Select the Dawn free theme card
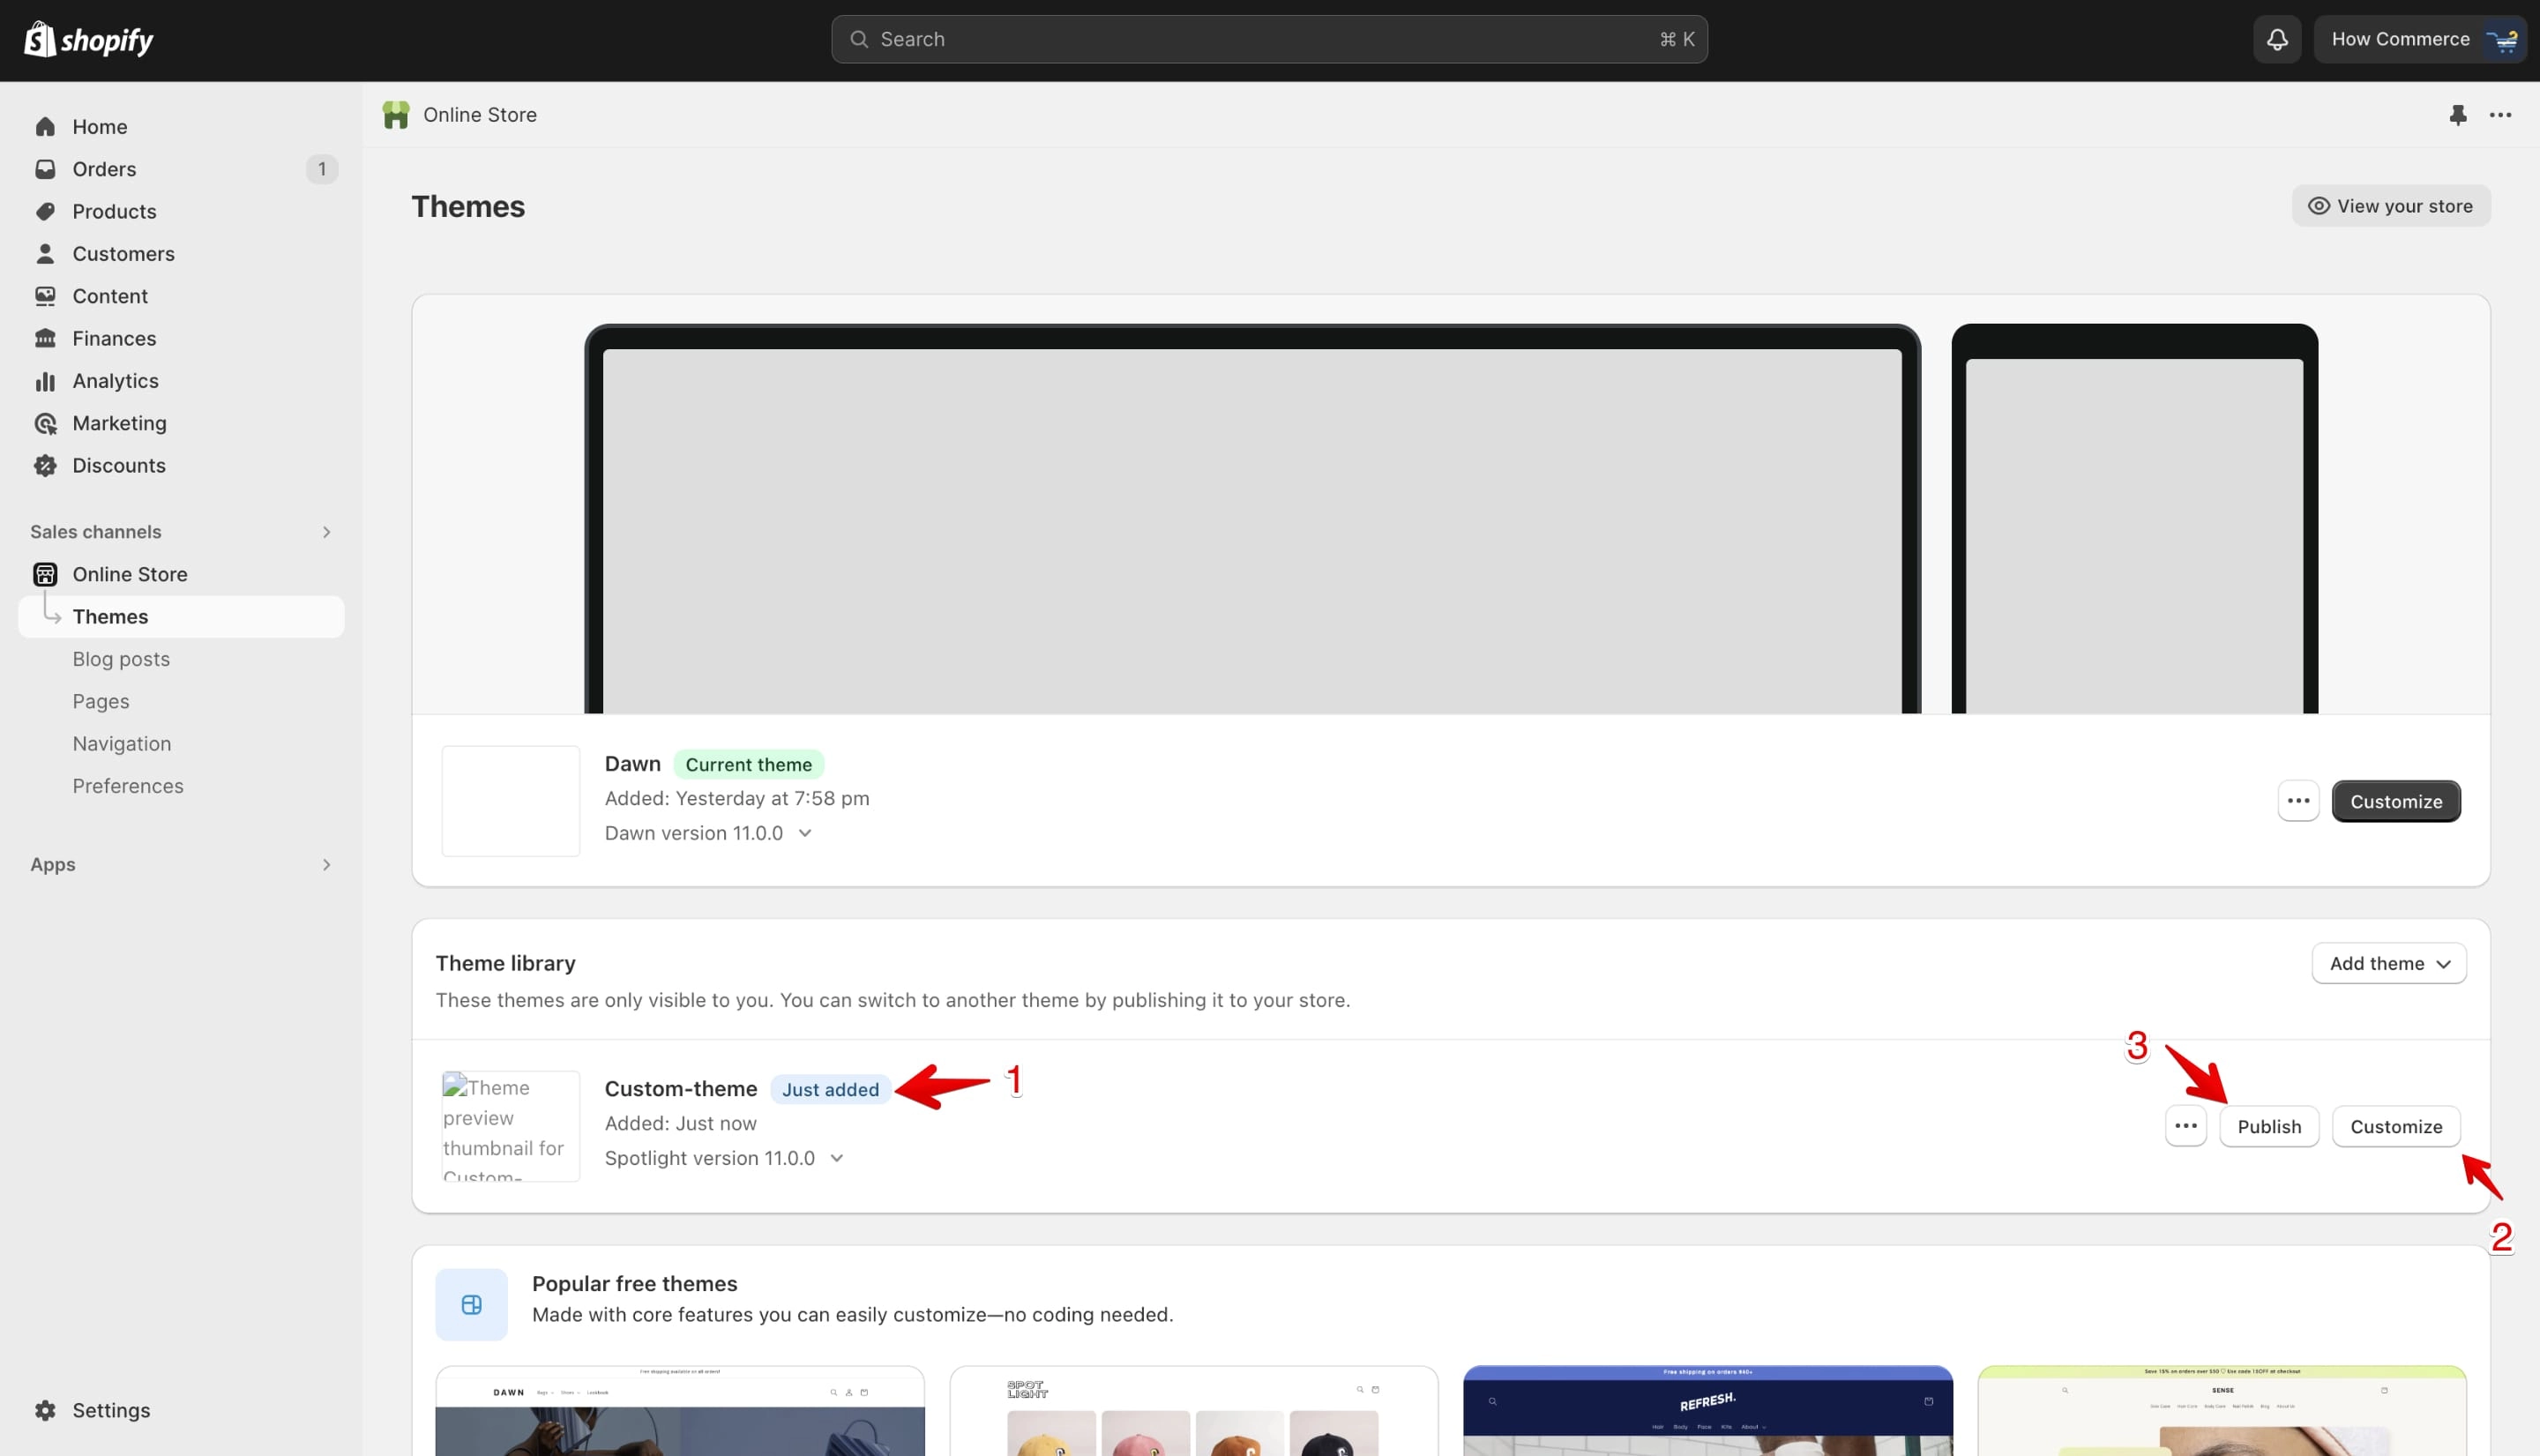This screenshot has width=2540, height=1456. (x=680, y=1411)
